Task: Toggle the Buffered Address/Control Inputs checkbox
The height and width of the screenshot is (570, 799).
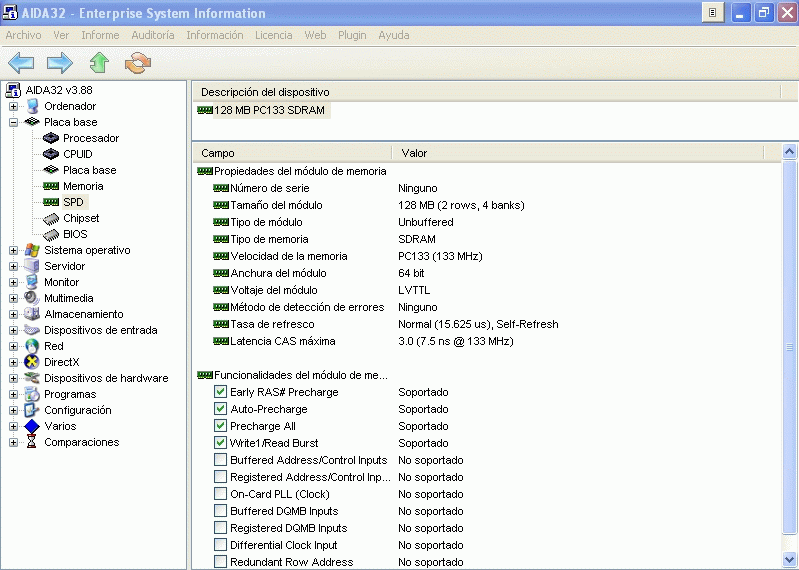Action: click(220, 460)
